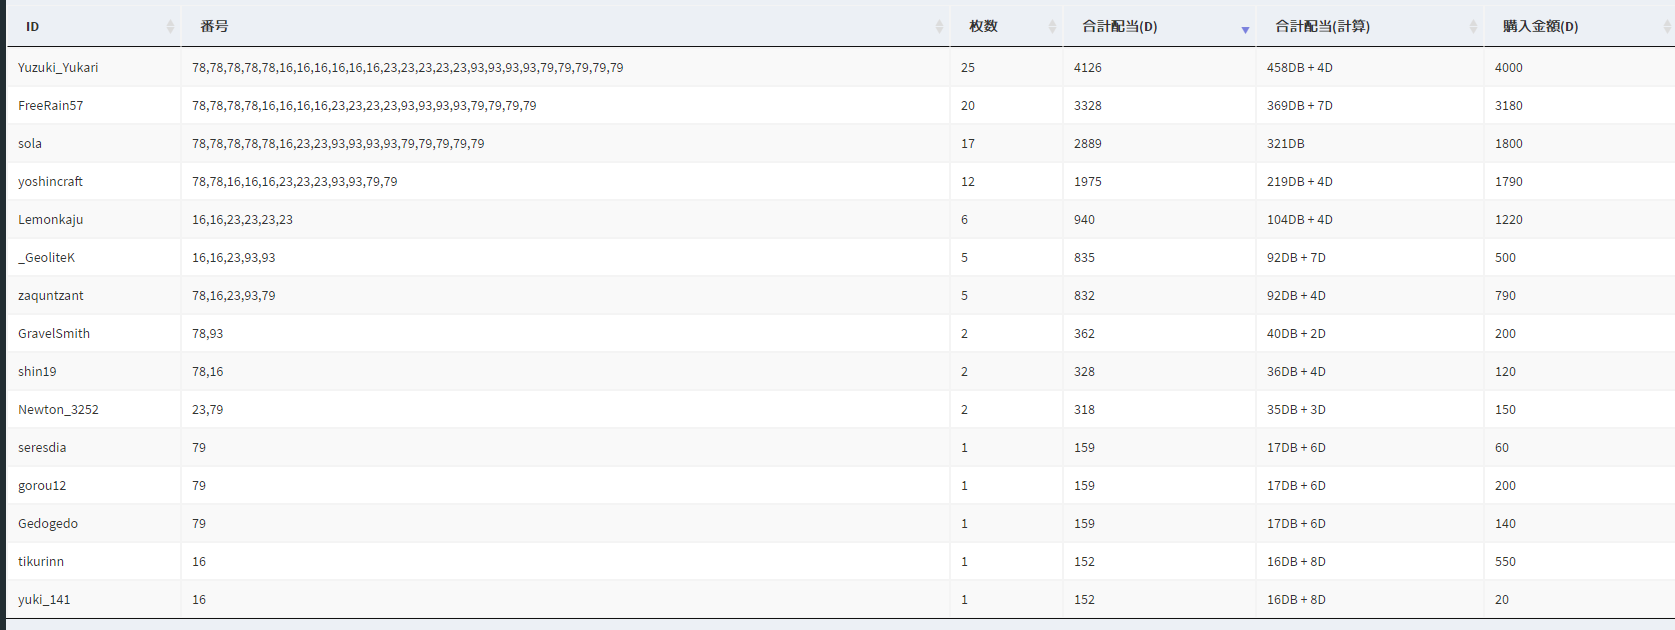Click the yuki_141 row name

[x=44, y=600]
